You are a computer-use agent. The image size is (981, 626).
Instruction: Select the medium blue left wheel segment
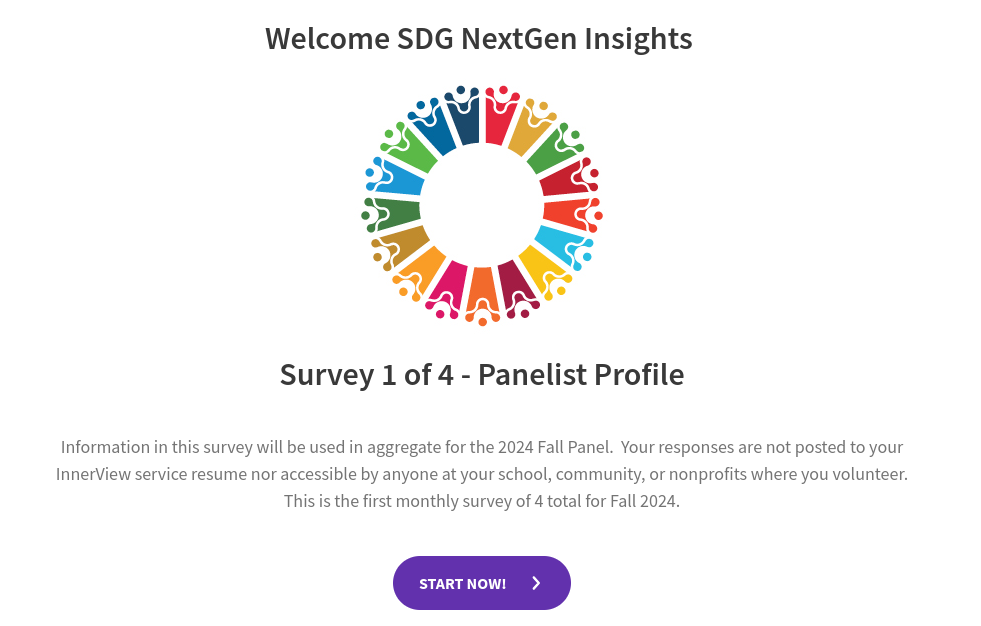399,180
